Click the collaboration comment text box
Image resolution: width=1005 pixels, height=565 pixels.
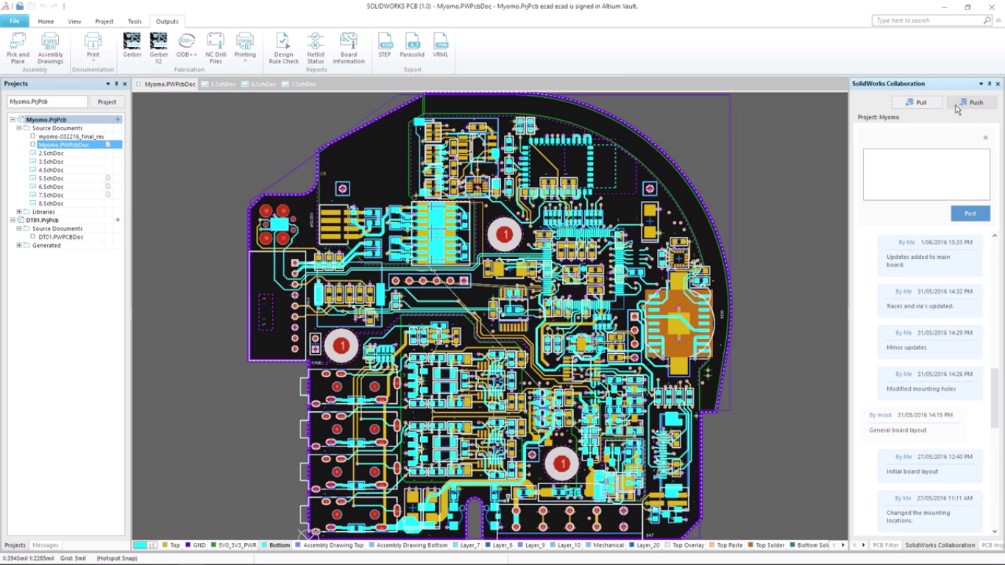pos(926,174)
